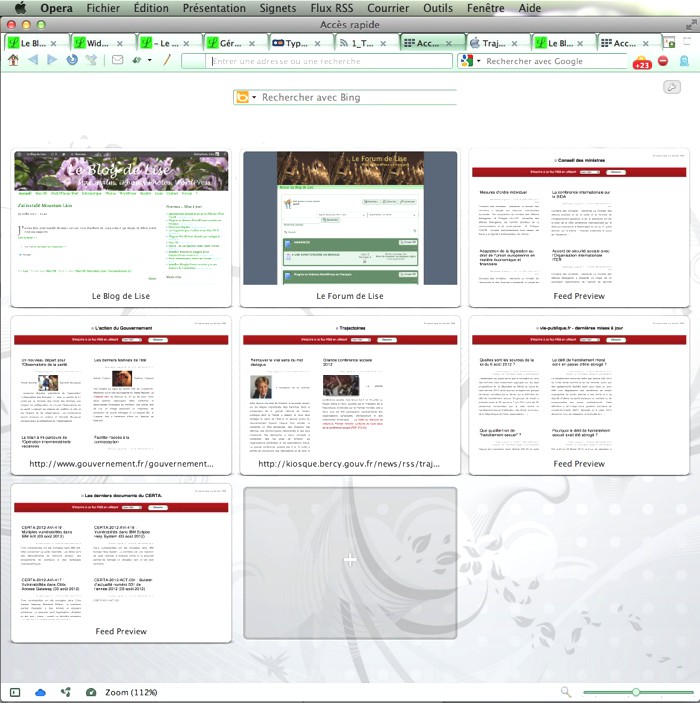
Task: Open the Signets menu
Action: point(277,8)
